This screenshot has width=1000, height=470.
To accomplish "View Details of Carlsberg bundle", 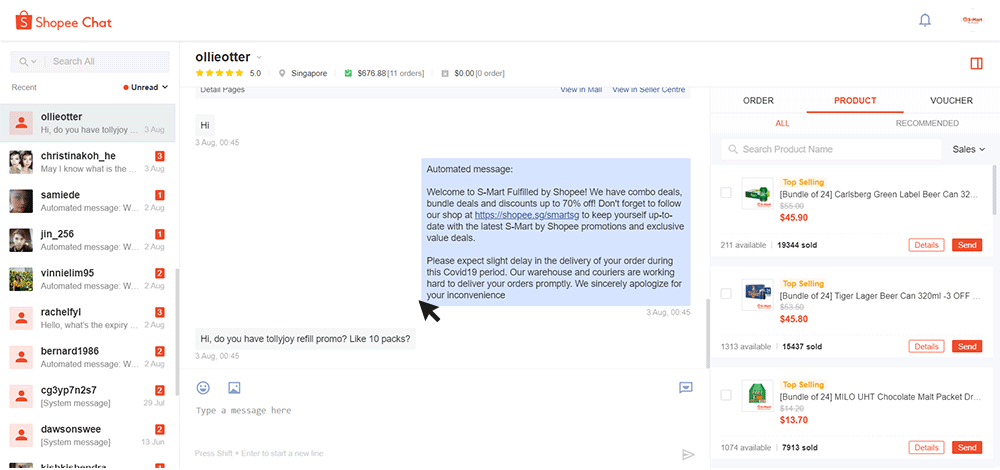I will [926, 245].
